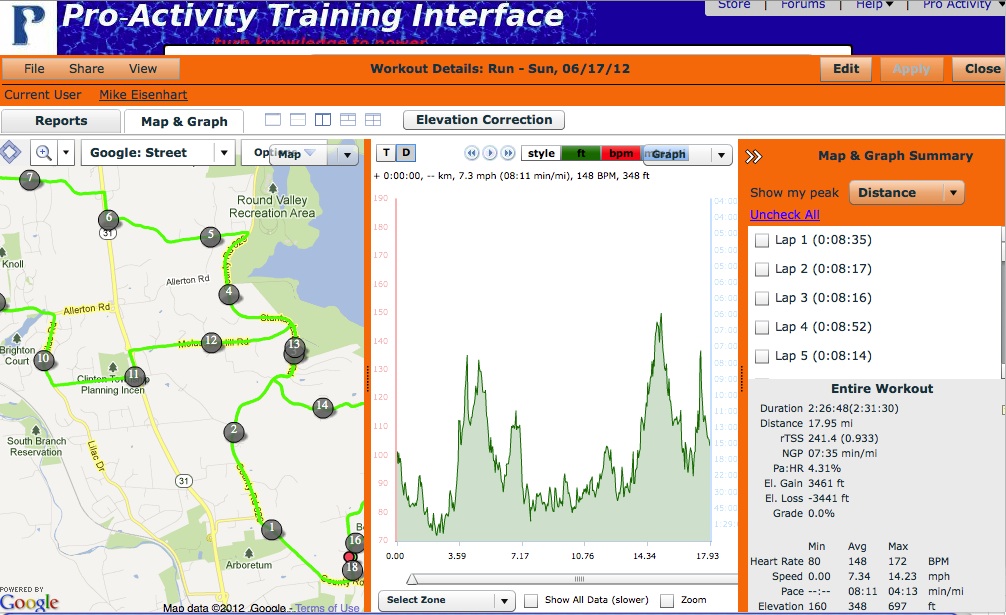Click the Uncheck All link
This screenshot has width=1006, height=615.
[785, 215]
